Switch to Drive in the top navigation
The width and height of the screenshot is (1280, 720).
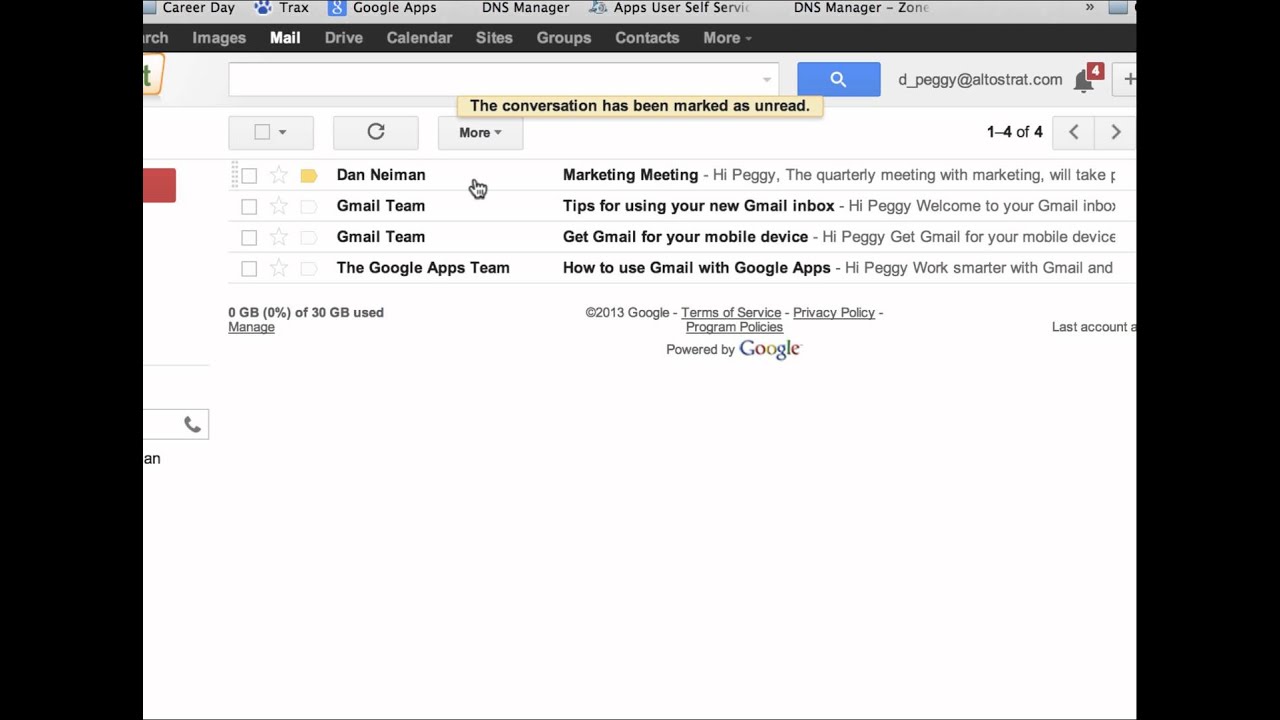coord(343,38)
